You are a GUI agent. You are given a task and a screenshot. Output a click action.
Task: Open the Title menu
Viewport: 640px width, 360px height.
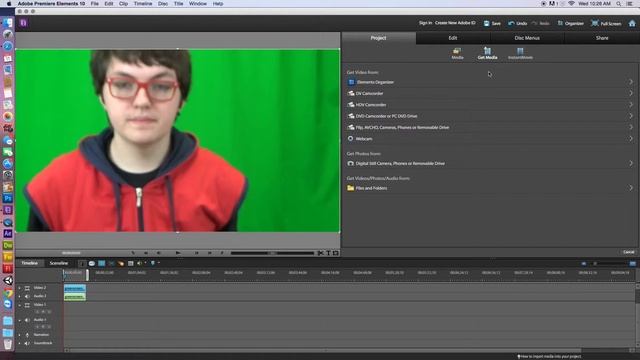[178, 4]
